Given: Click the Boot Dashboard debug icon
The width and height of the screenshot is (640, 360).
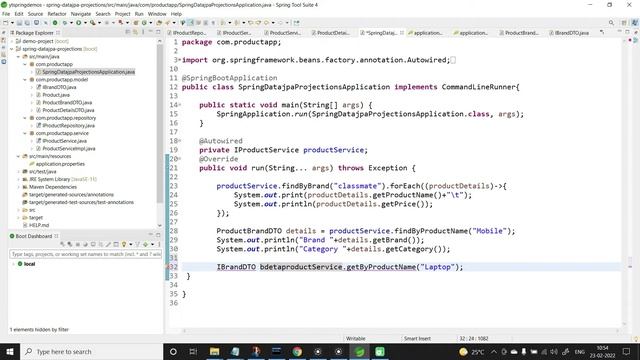Looking at the screenshot, I should [70, 244].
